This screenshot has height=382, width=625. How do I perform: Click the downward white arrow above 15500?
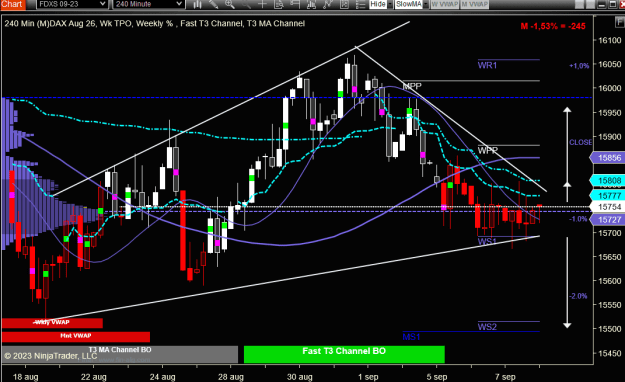point(567,282)
